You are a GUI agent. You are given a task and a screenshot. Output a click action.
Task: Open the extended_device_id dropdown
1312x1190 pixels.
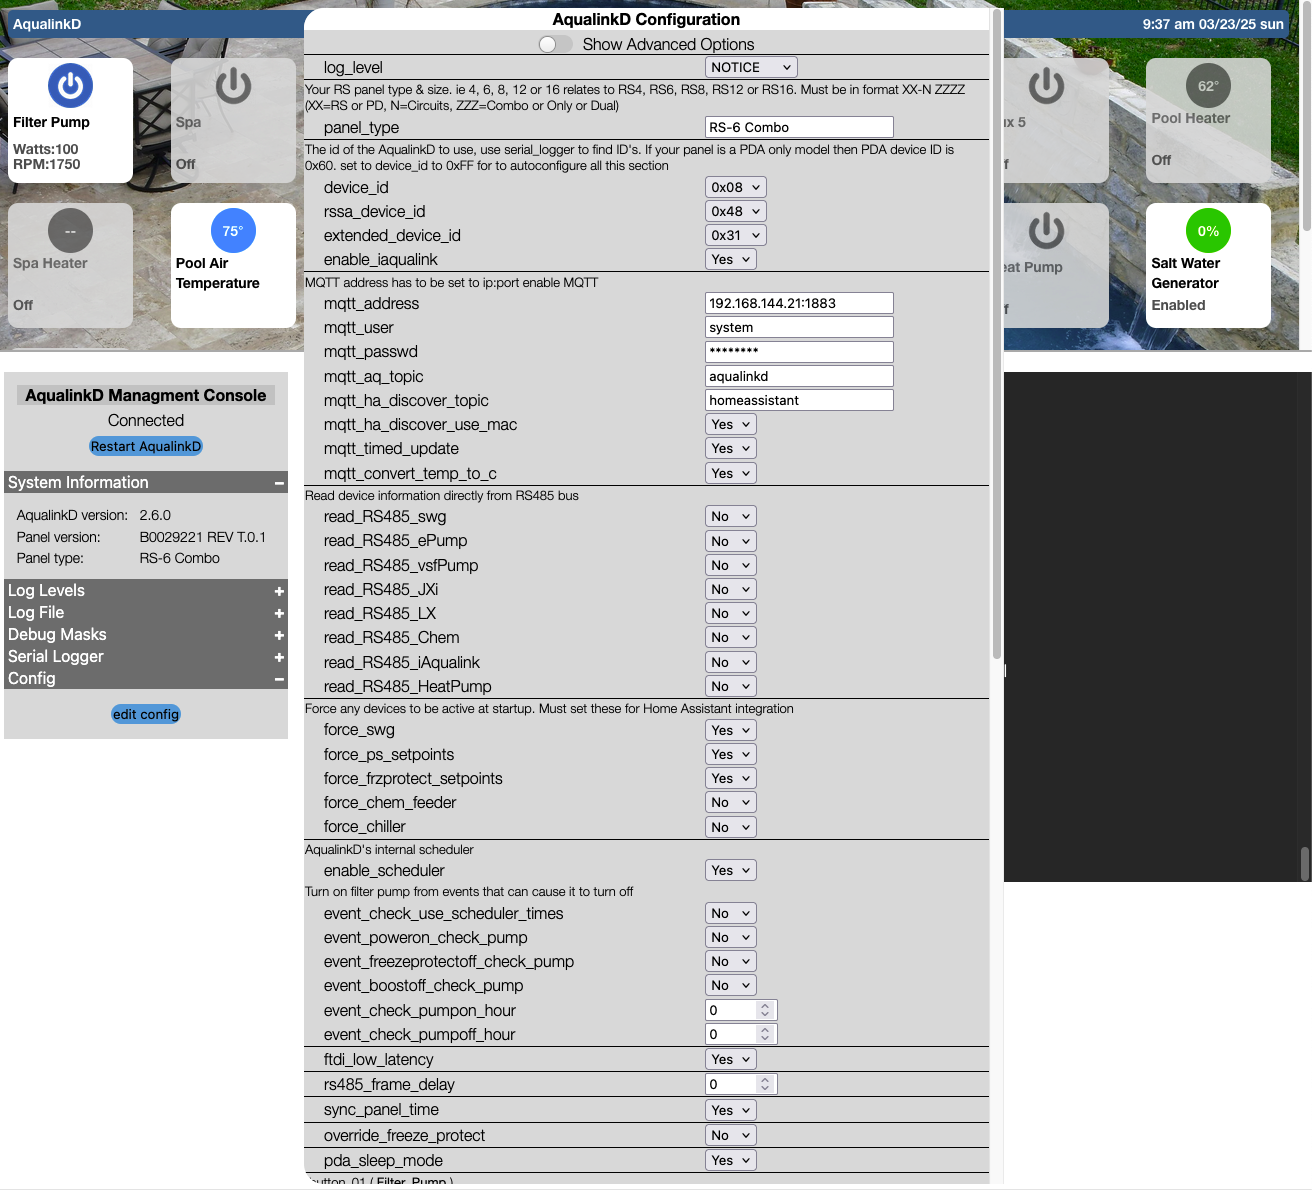736,235
